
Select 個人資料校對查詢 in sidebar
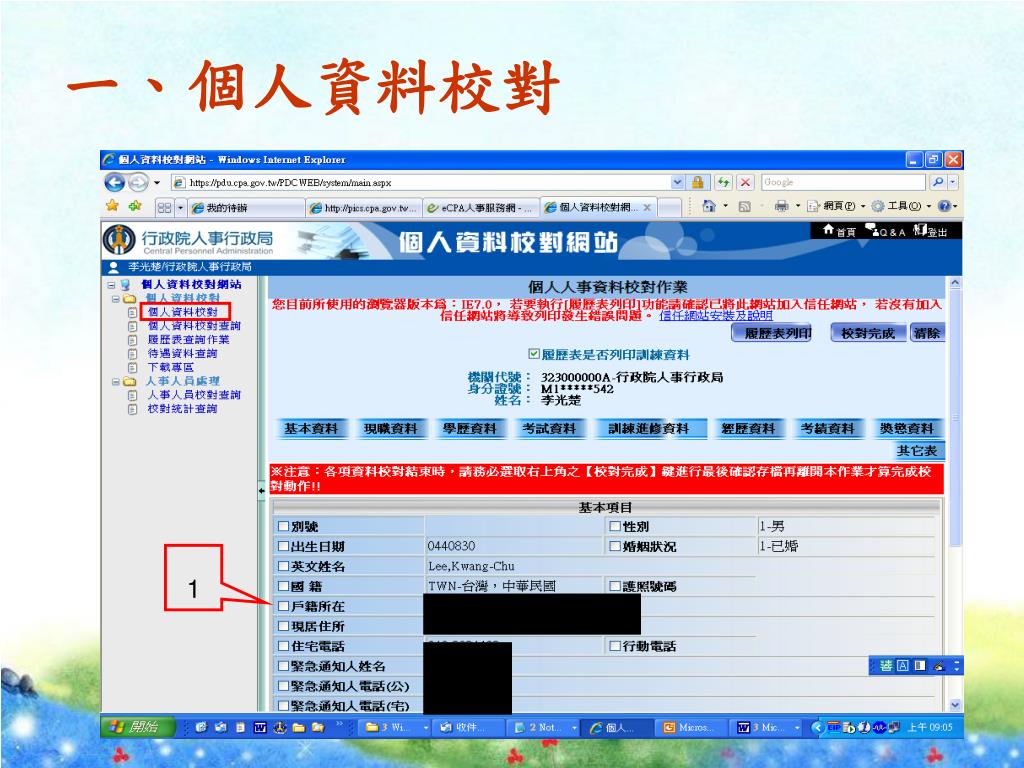(x=194, y=325)
